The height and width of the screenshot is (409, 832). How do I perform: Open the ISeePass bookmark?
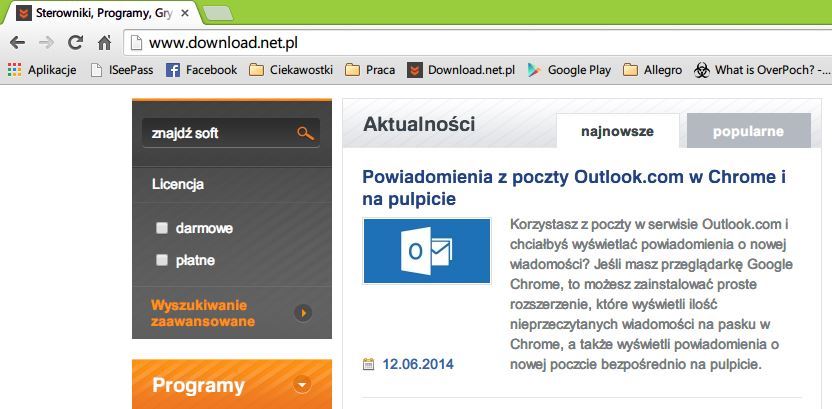[x=122, y=70]
